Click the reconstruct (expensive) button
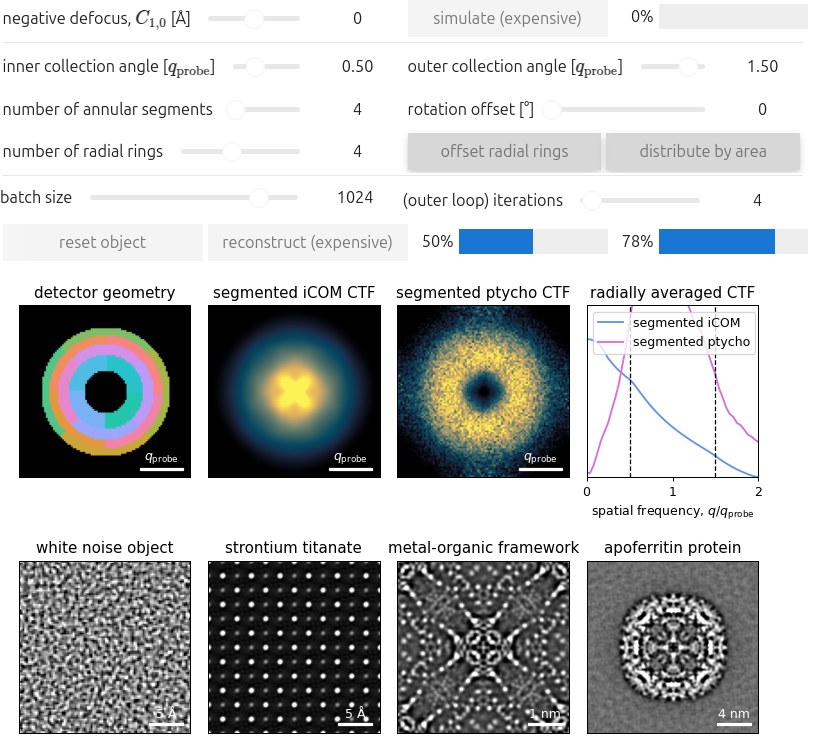817x740 pixels. pyautogui.click(x=307, y=242)
